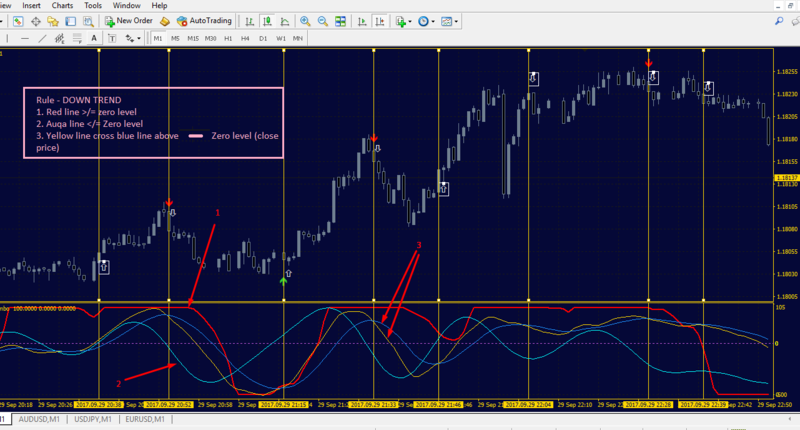Image resolution: width=800 pixels, height=430 pixels.
Task: Tile chart windows icon
Action: 340,21
